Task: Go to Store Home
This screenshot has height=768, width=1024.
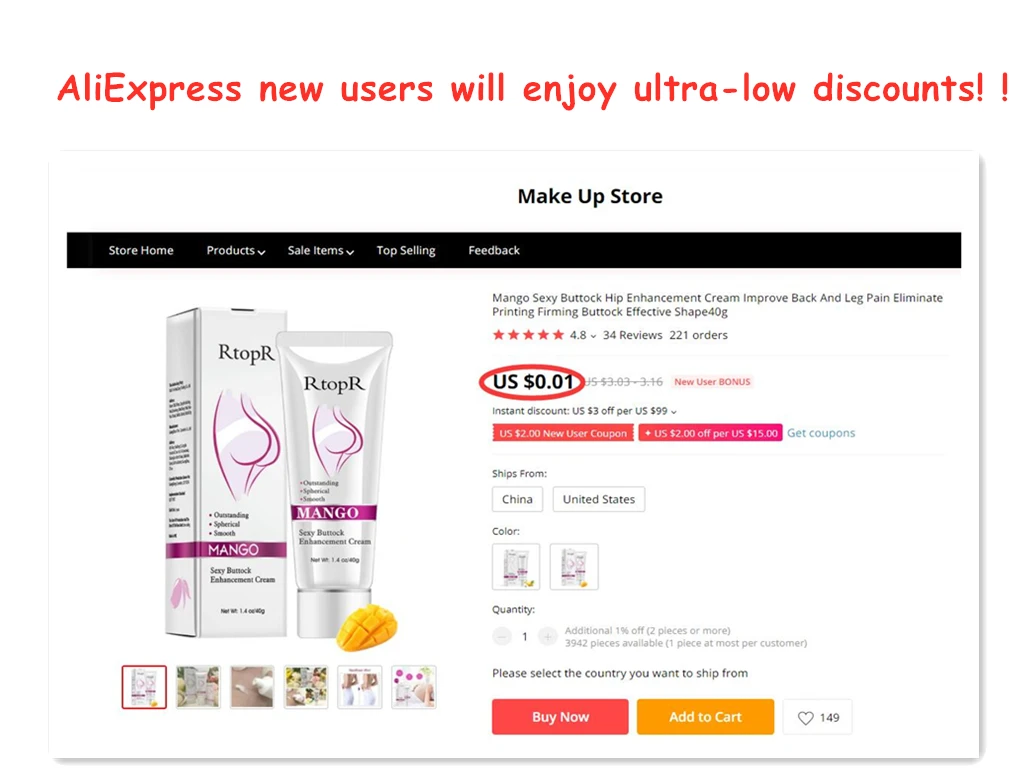Action: click(x=141, y=251)
